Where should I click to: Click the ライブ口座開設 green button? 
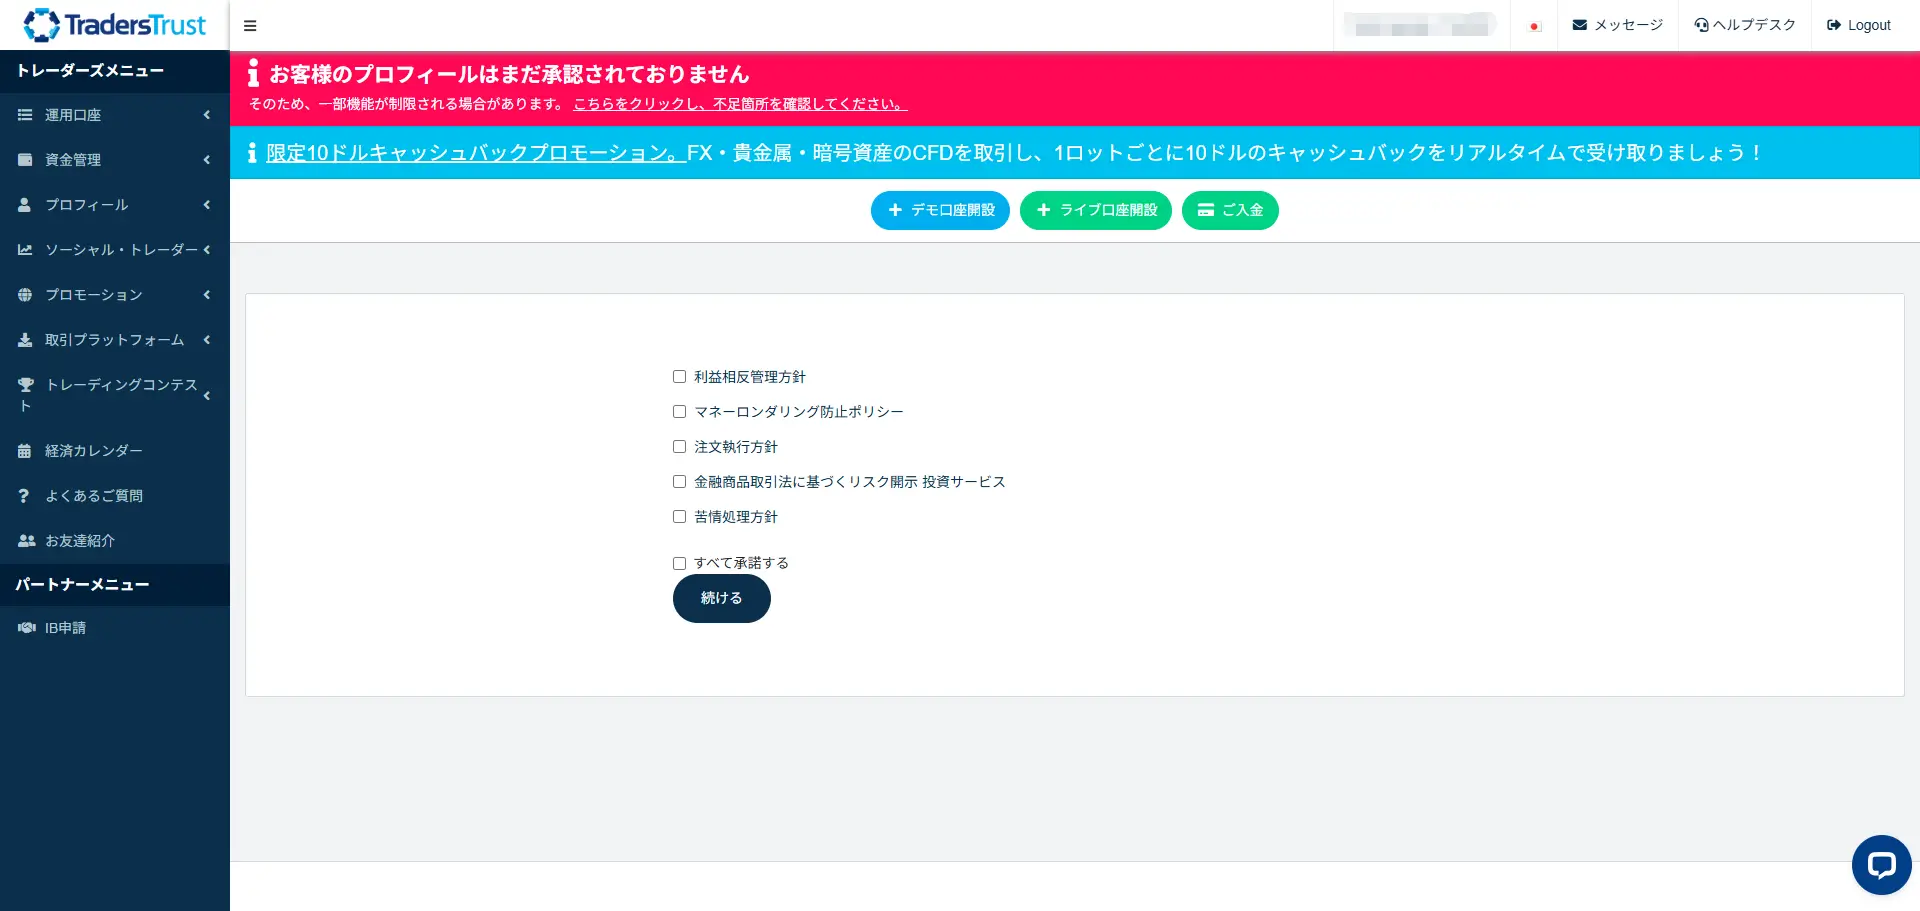pyautogui.click(x=1095, y=210)
